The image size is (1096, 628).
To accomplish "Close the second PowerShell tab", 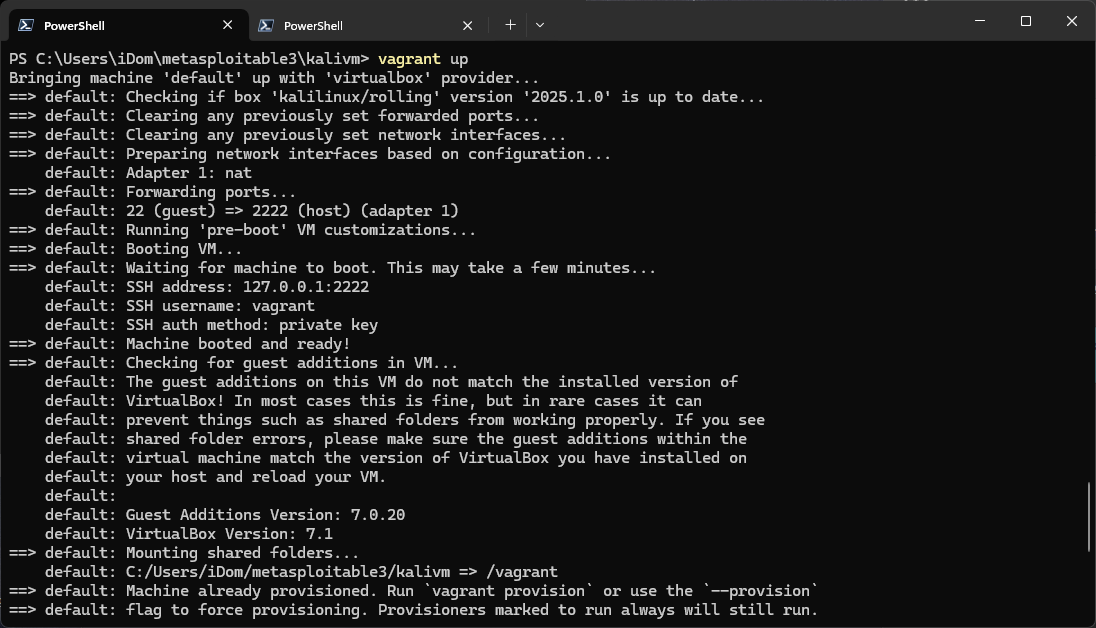I will coord(468,25).
